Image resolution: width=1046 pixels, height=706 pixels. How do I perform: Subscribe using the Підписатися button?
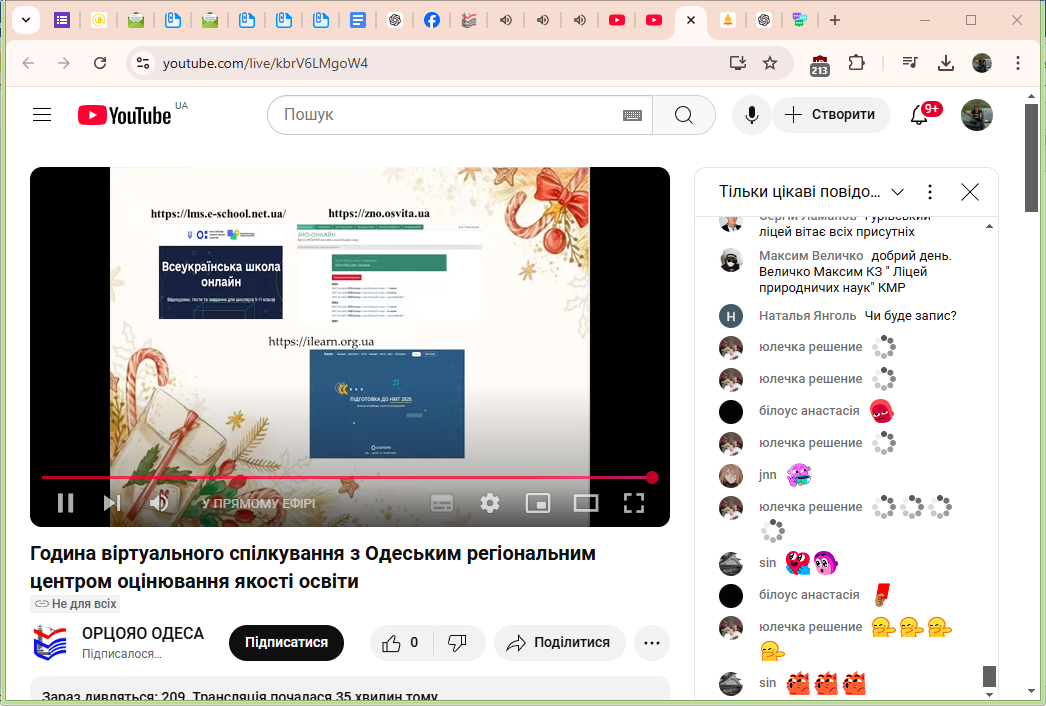coord(286,643)
